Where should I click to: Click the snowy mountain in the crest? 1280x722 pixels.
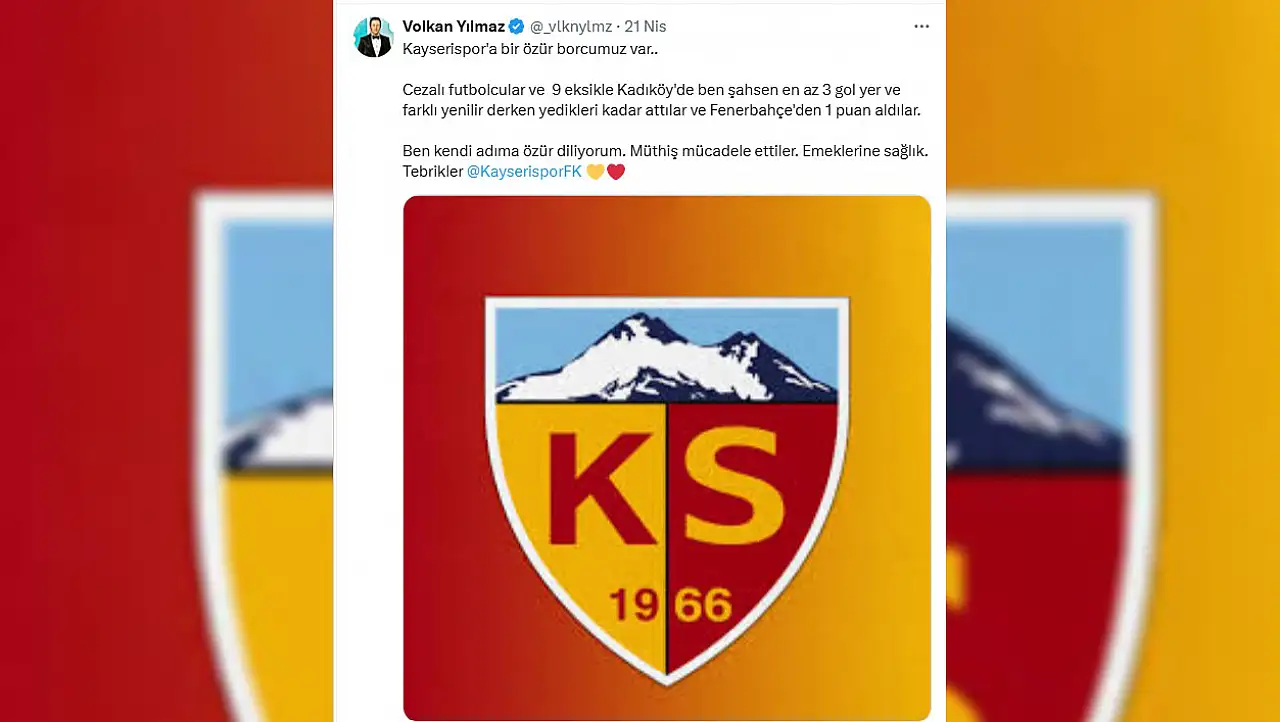667,357
